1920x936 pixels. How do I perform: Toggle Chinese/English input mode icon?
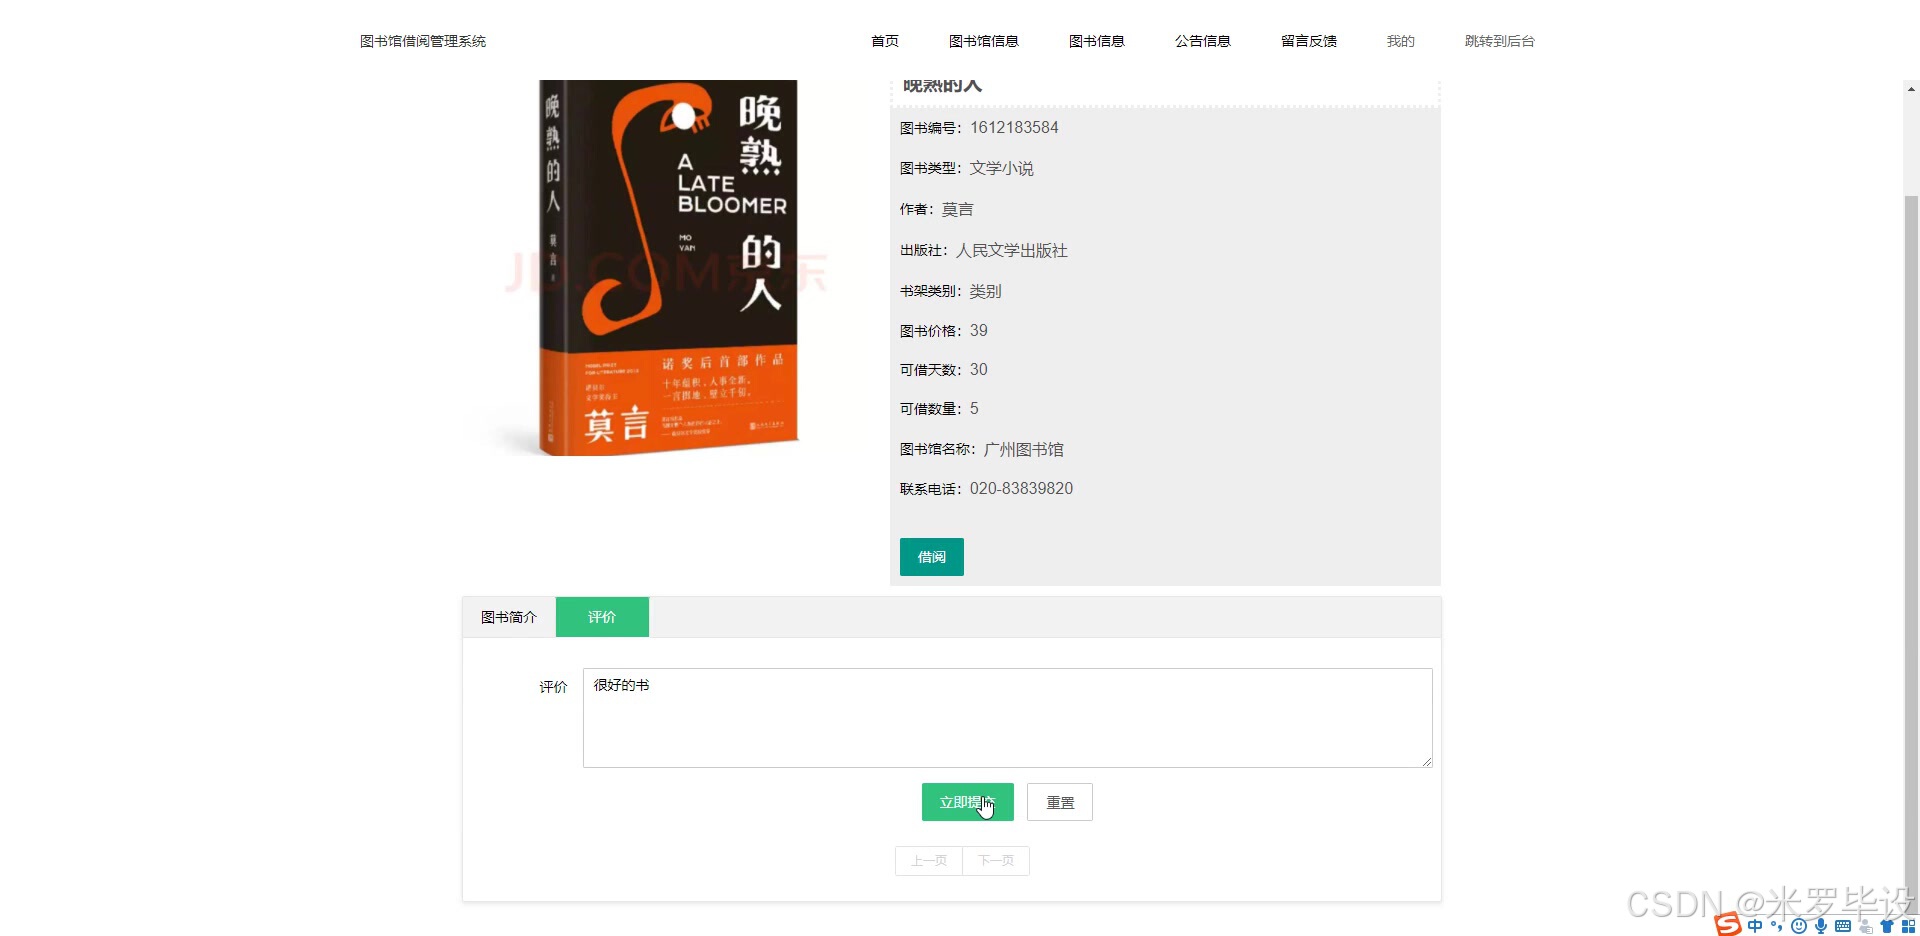(x=1755, y=926)
